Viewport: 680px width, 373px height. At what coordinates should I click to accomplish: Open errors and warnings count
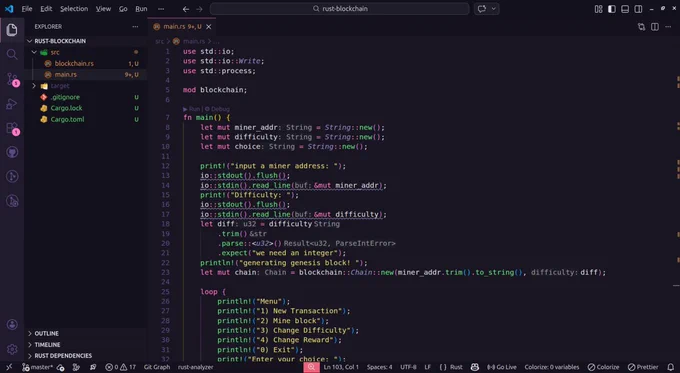tap(121, 367)
